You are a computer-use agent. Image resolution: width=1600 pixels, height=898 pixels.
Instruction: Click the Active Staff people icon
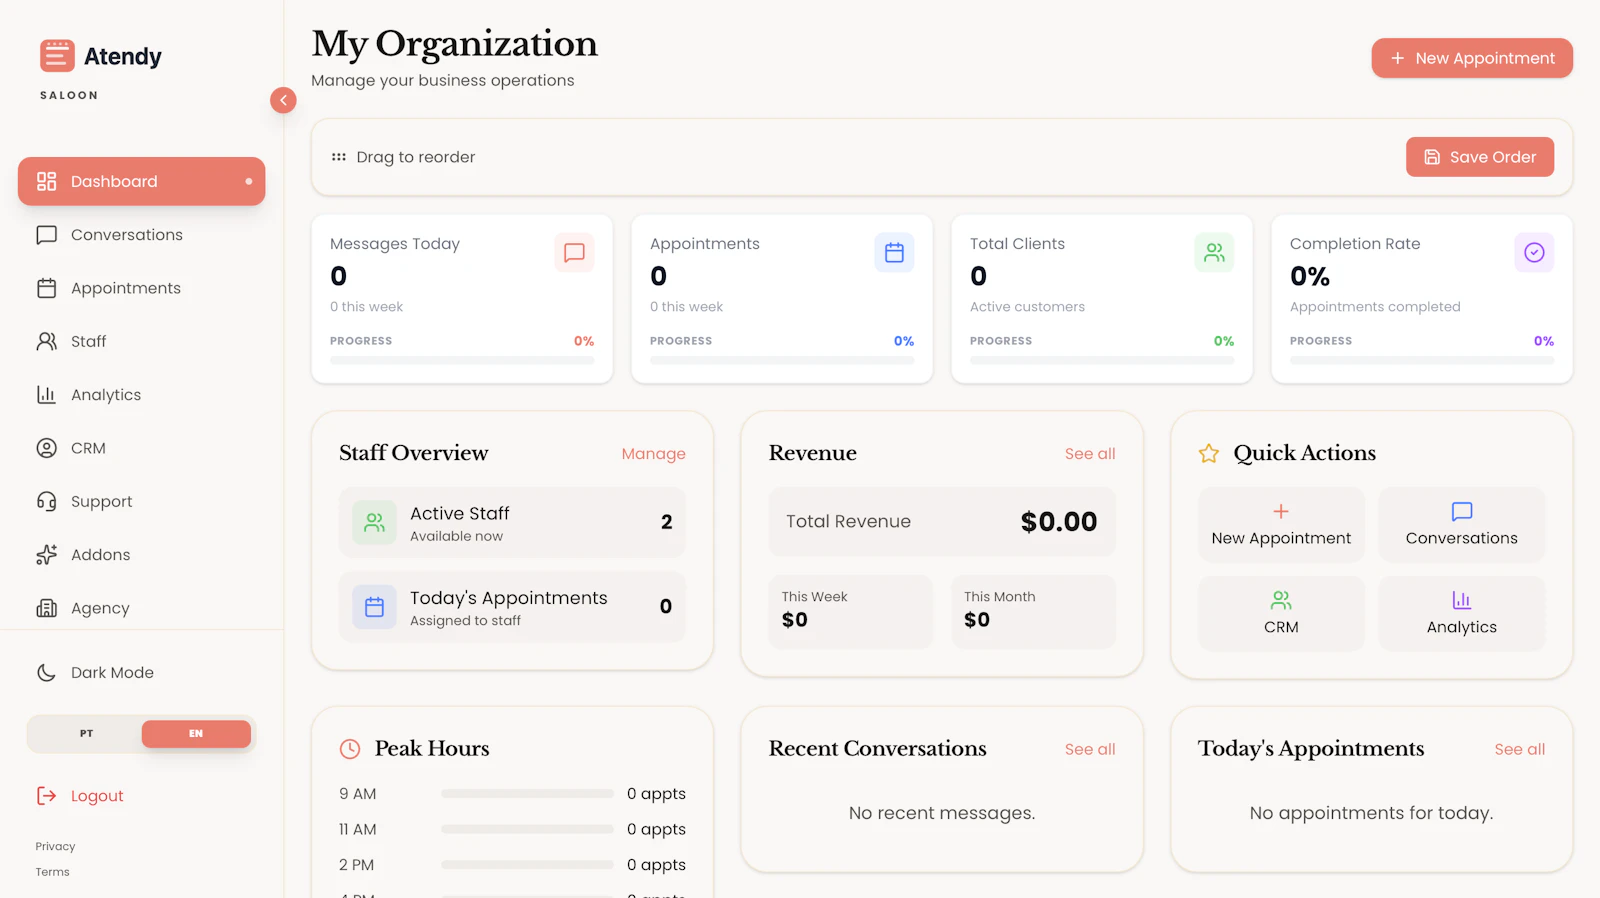[374, 522]
